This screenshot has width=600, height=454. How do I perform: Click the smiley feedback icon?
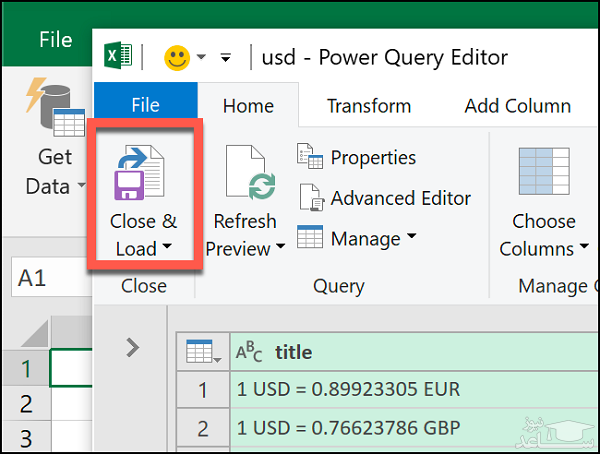pyautogui.click(x=176, y=57)
